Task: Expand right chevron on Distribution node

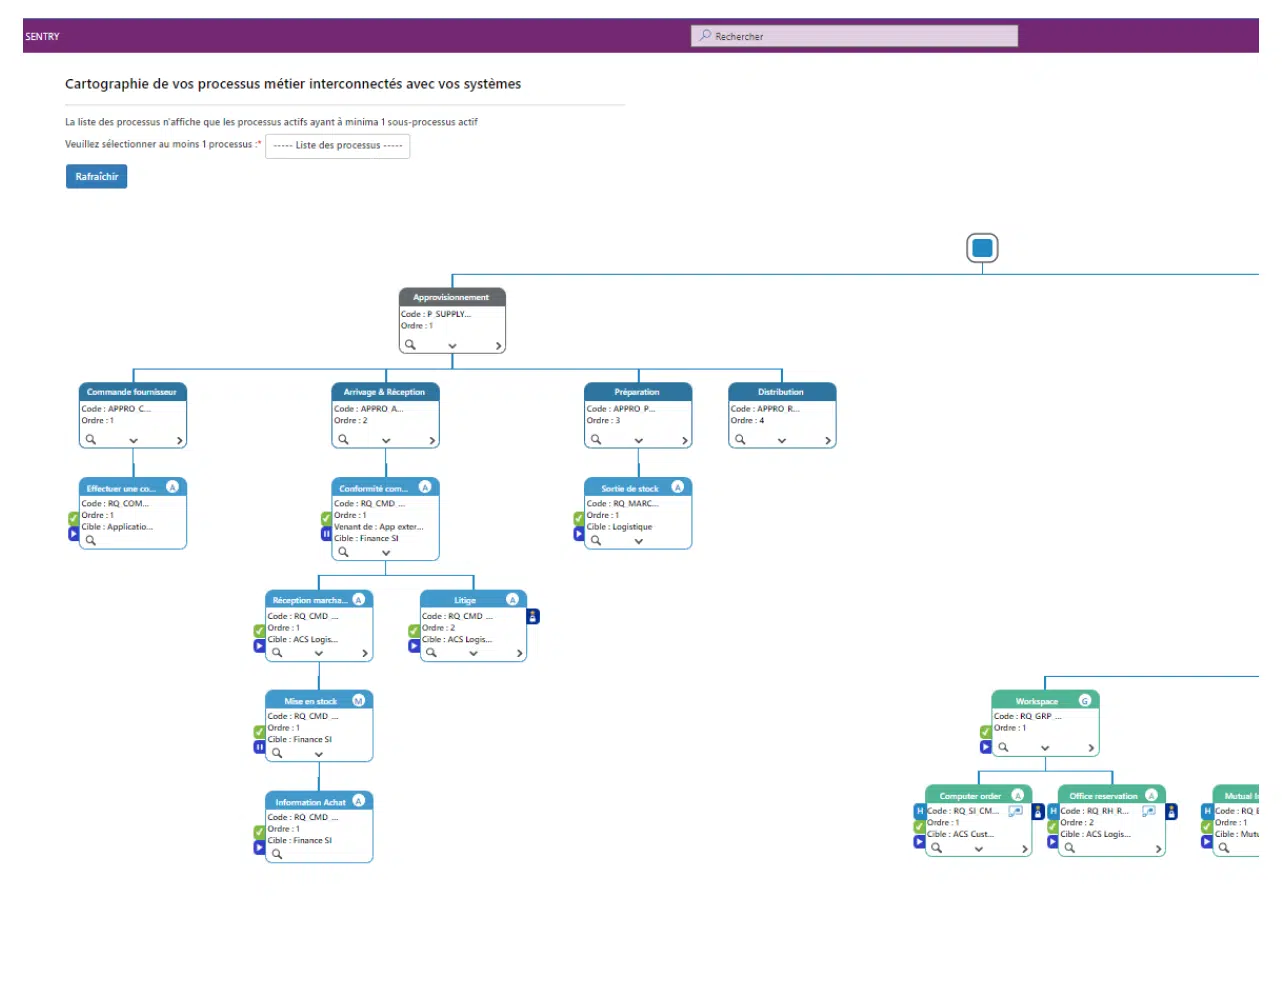Action: click(x=827, y=441)
